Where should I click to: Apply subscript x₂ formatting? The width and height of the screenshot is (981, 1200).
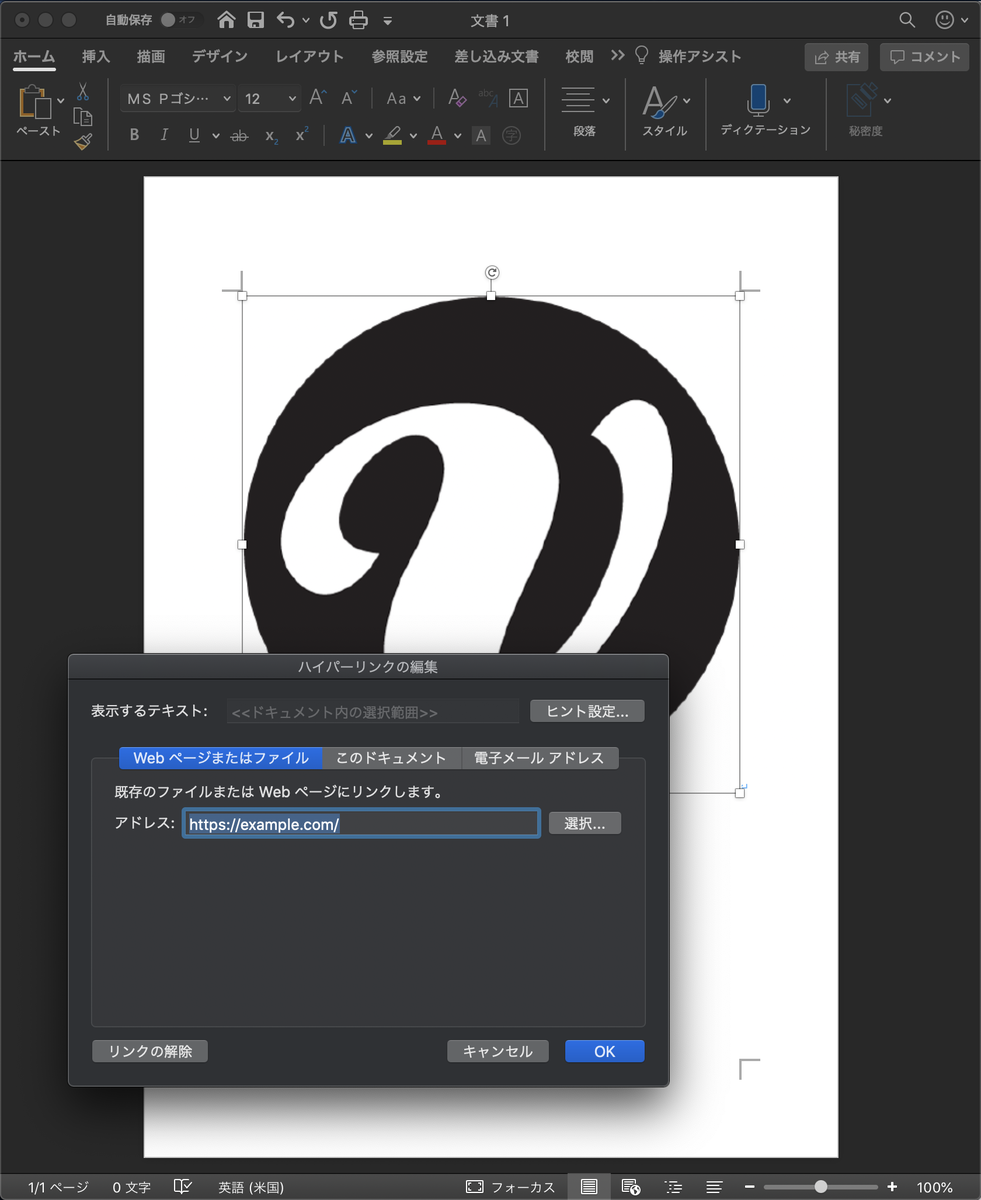[x=271, y=136]
